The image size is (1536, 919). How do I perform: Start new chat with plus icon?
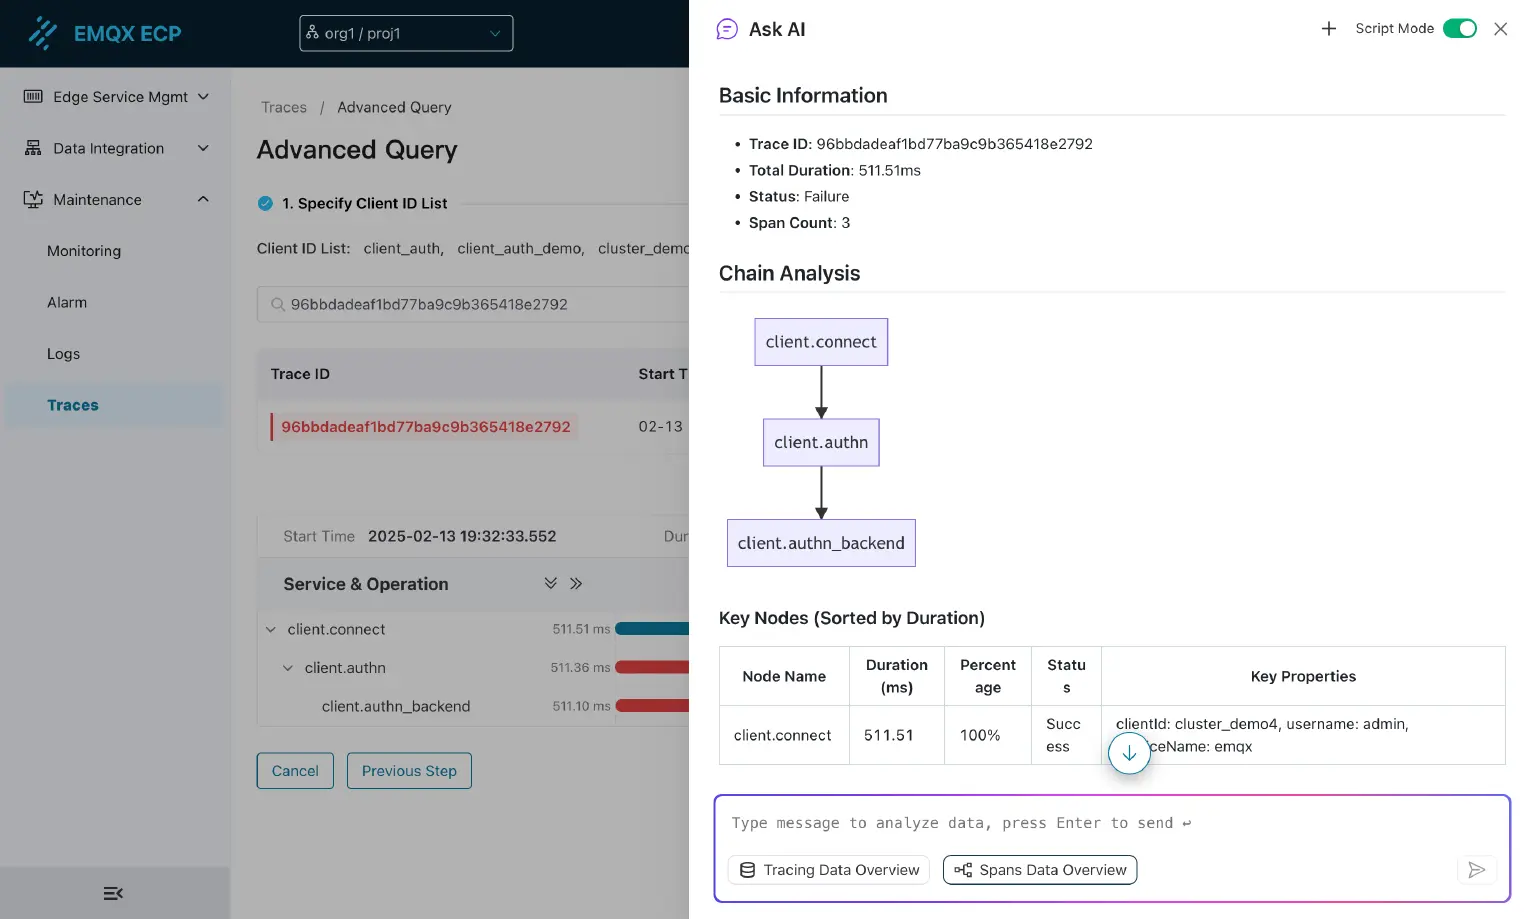click(x=1328, y=29)
